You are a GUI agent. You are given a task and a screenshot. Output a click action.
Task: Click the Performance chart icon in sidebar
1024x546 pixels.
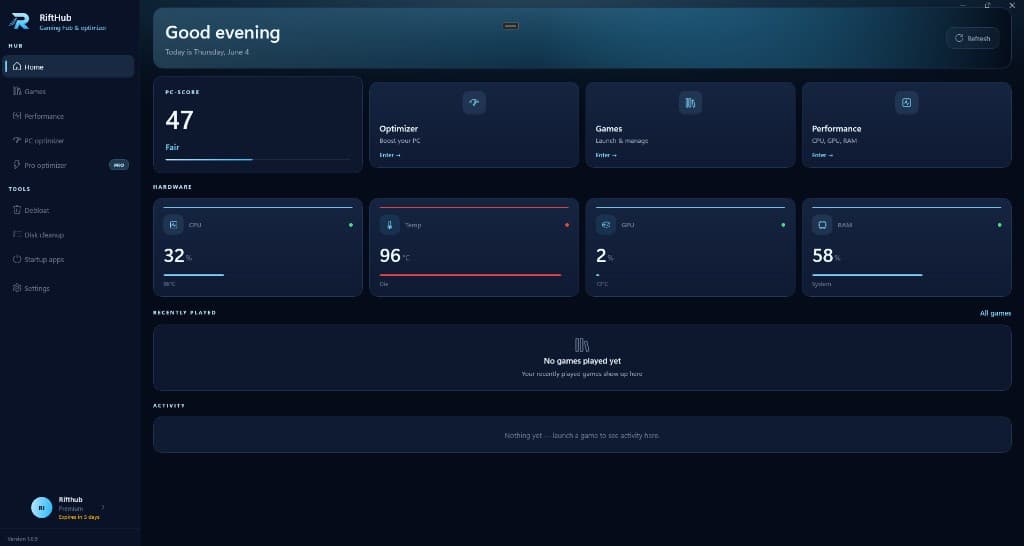click(17, 116)
